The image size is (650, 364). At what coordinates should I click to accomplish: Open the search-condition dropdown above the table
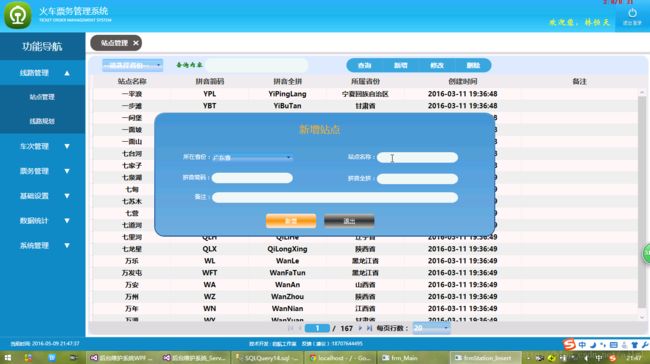point(132,65)
